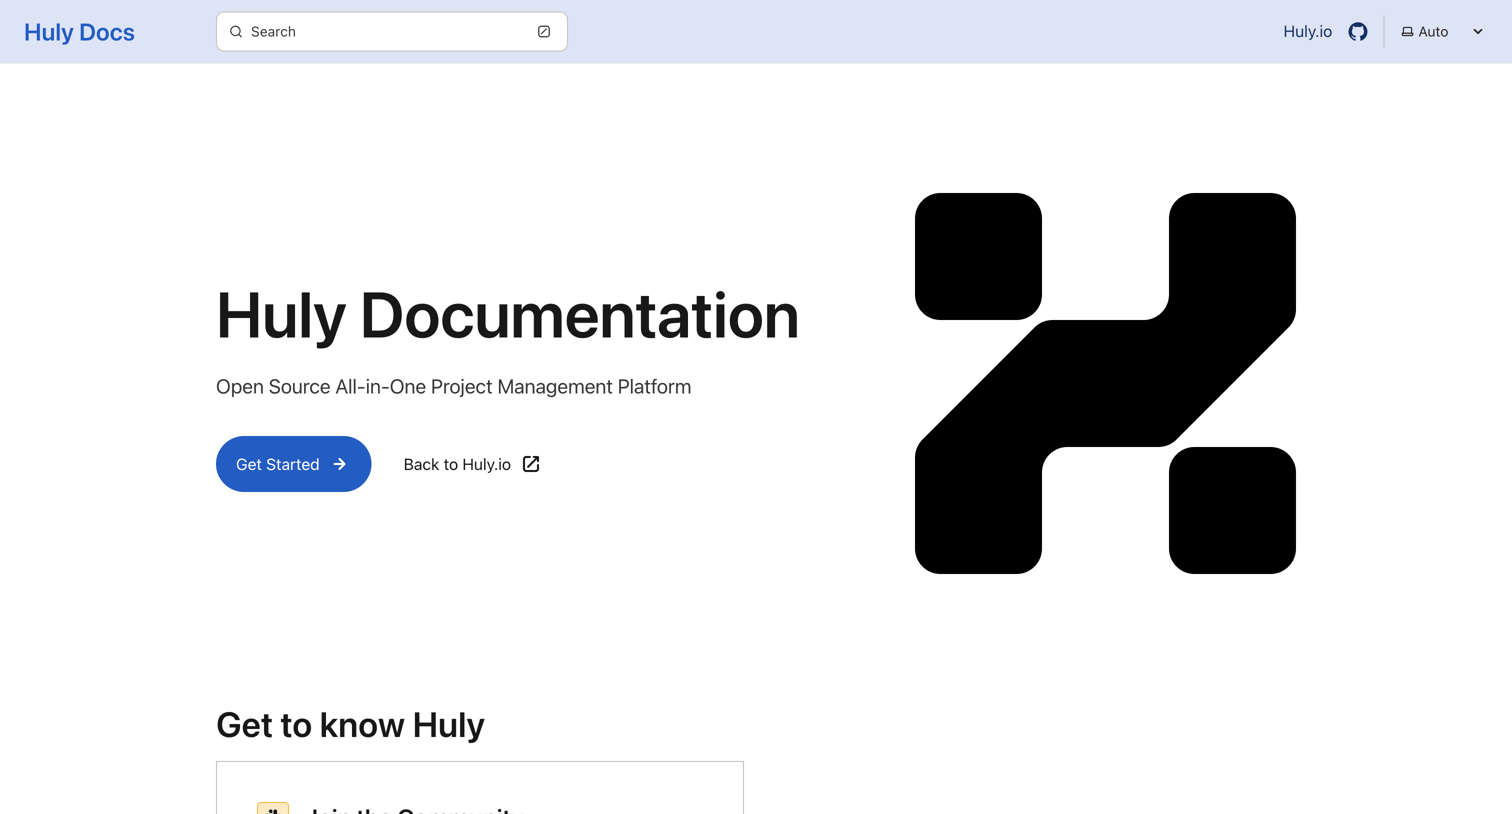Click the slash shortcut icon in the search box
This screenshot has height=814, width=1512.
(544, 32)
